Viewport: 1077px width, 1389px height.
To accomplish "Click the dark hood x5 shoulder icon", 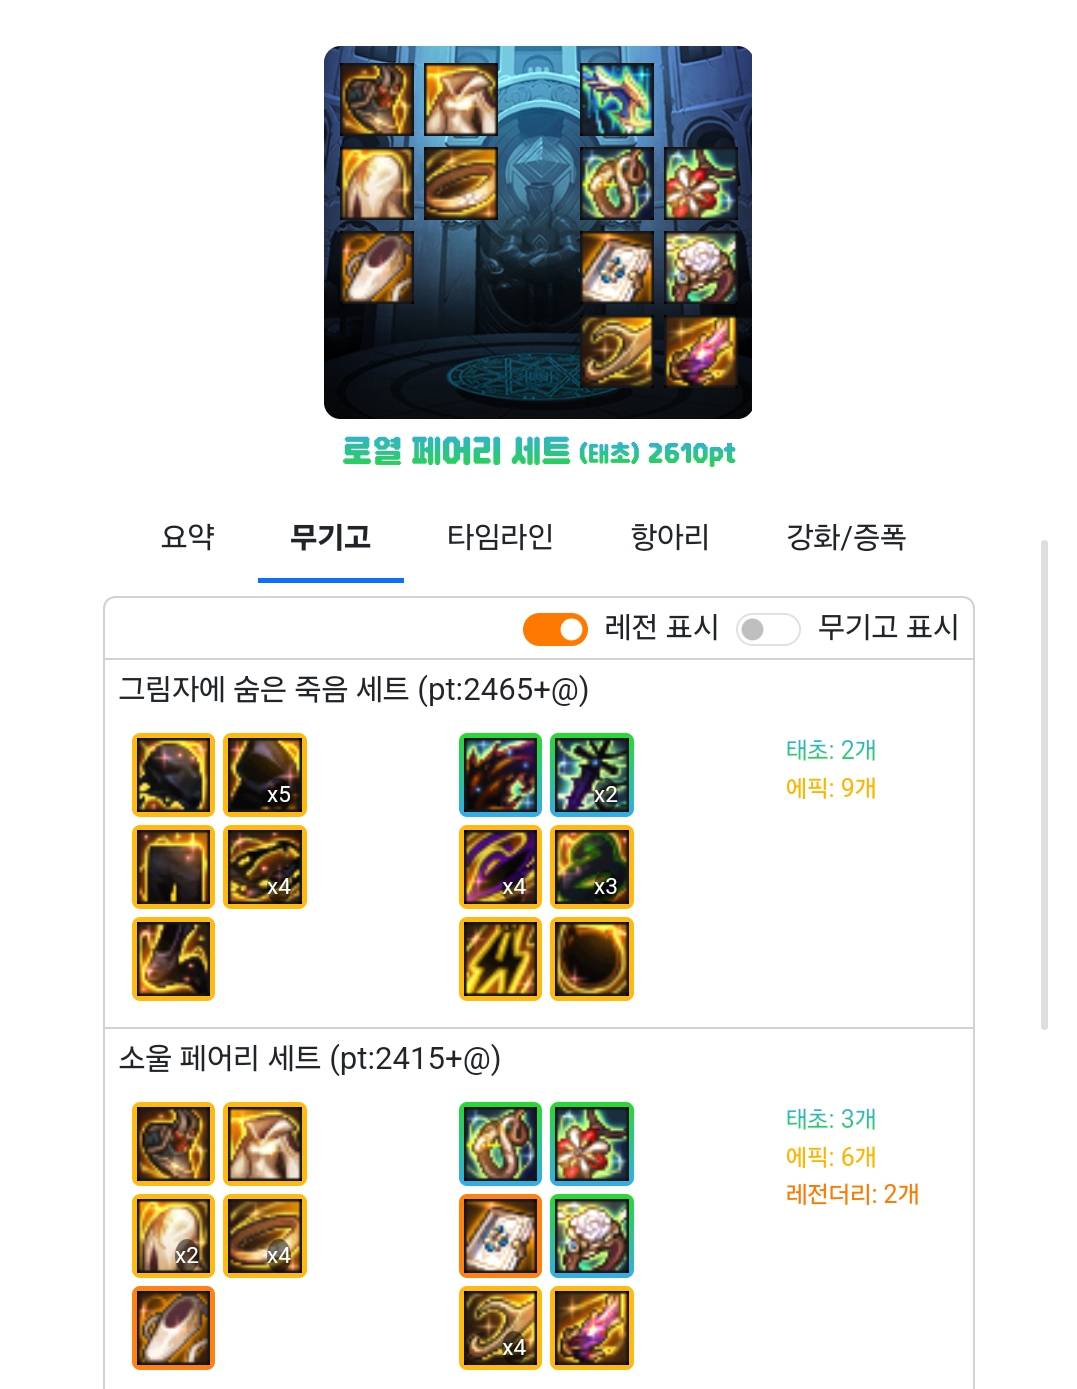I will [x=265, y=775].
